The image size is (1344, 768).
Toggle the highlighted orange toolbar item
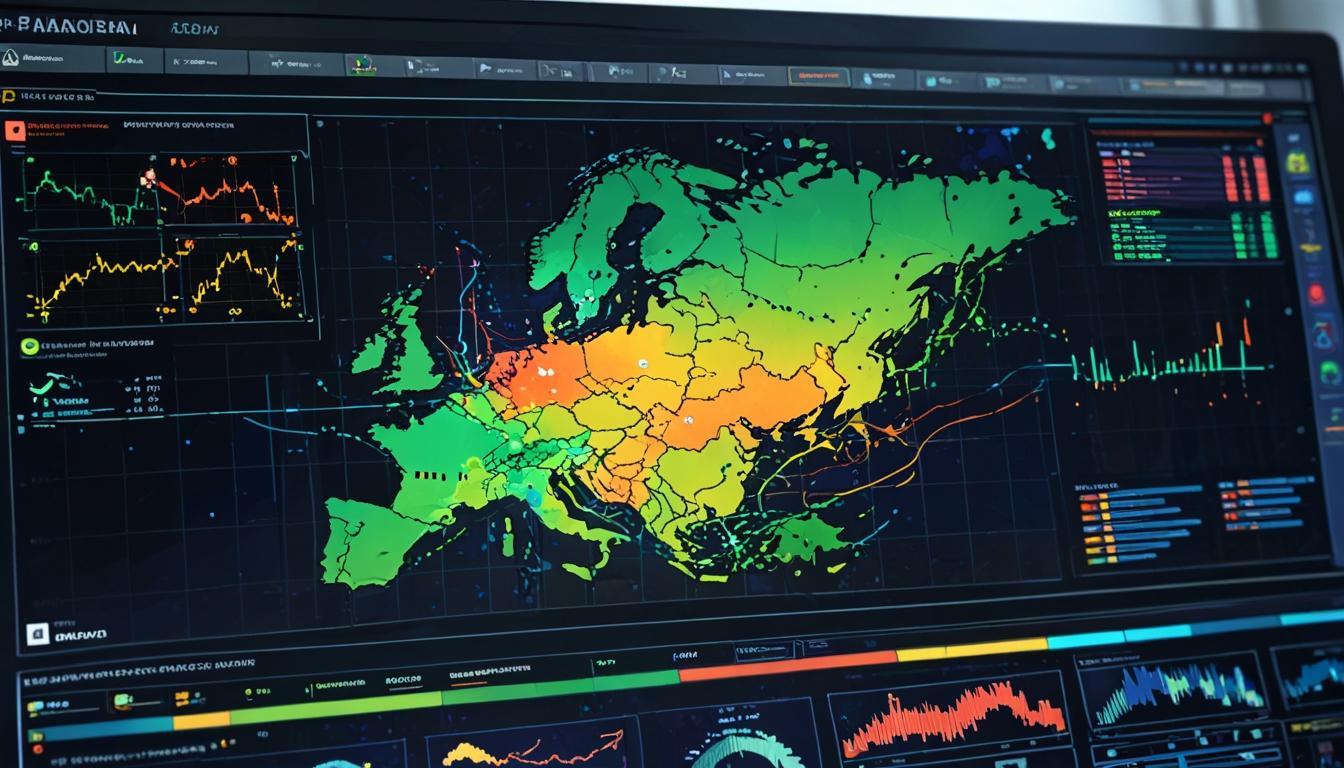click(x=820, y=75)
